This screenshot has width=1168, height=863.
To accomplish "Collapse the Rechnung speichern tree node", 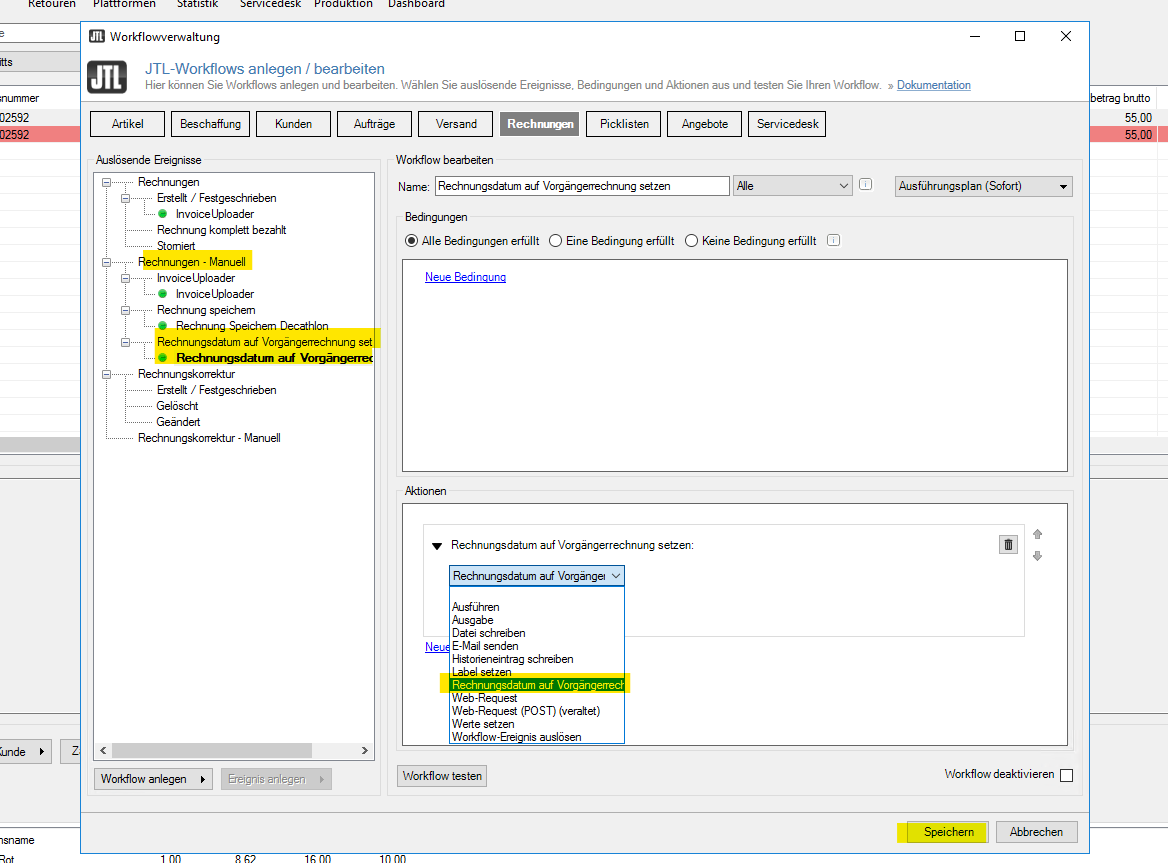I will (126, 311).
